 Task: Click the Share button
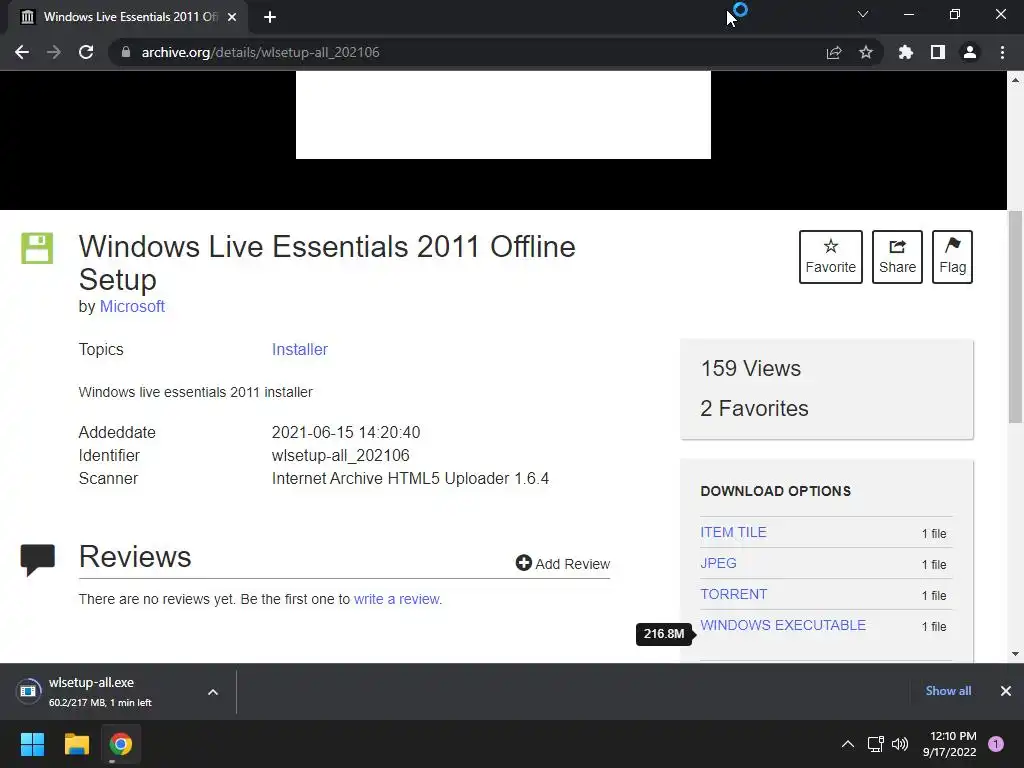coord(897,257)
